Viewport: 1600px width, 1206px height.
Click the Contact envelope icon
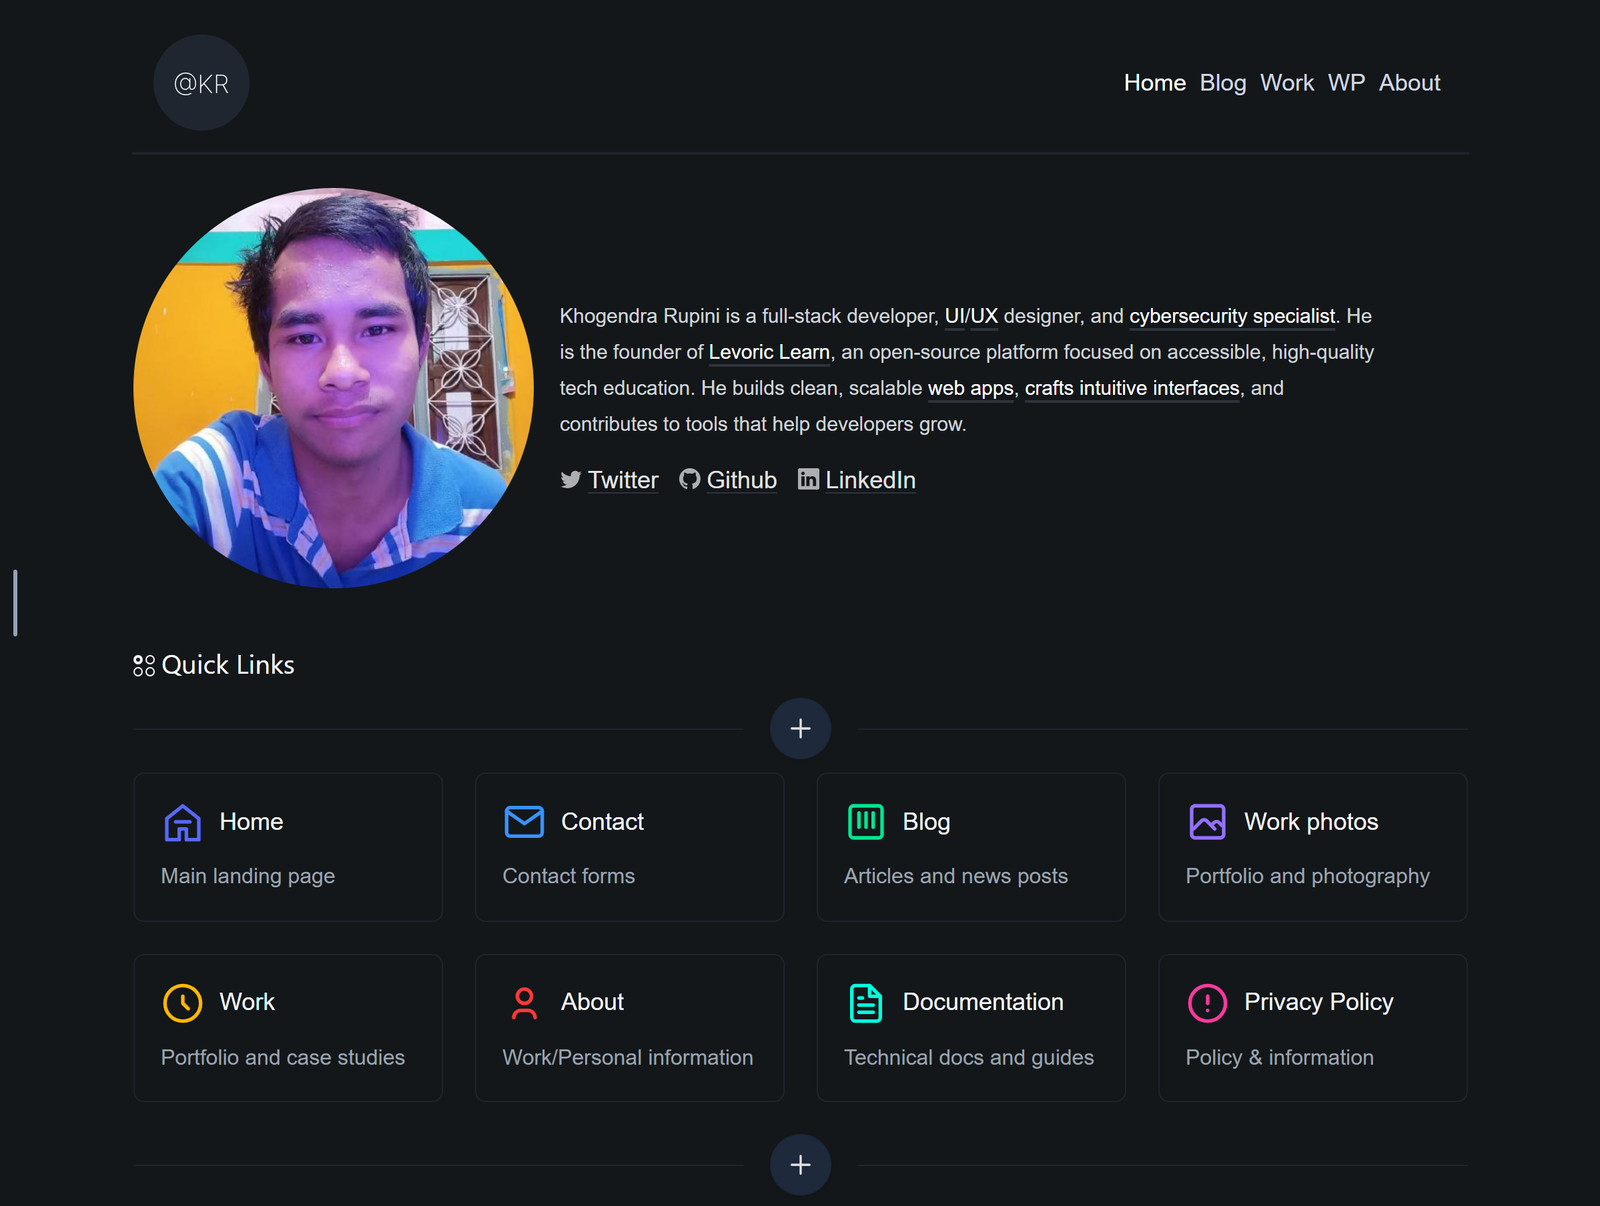pyautogui.click(x=524, y=822)
